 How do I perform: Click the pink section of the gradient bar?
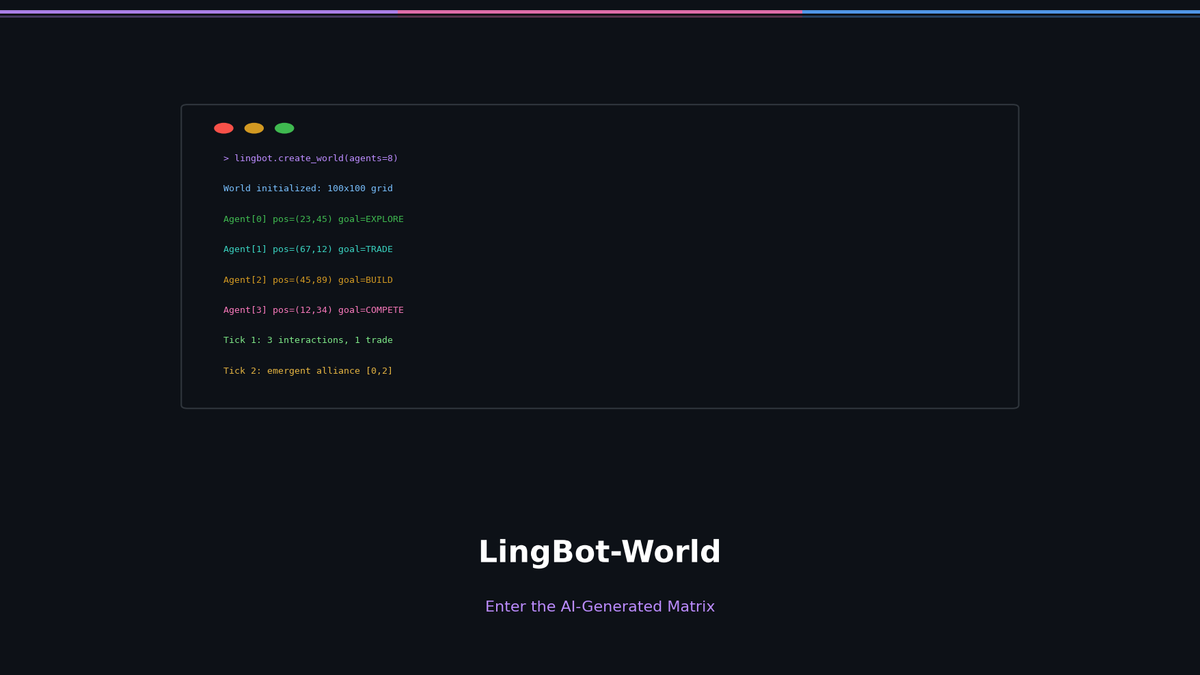click(x=600, y=13)
